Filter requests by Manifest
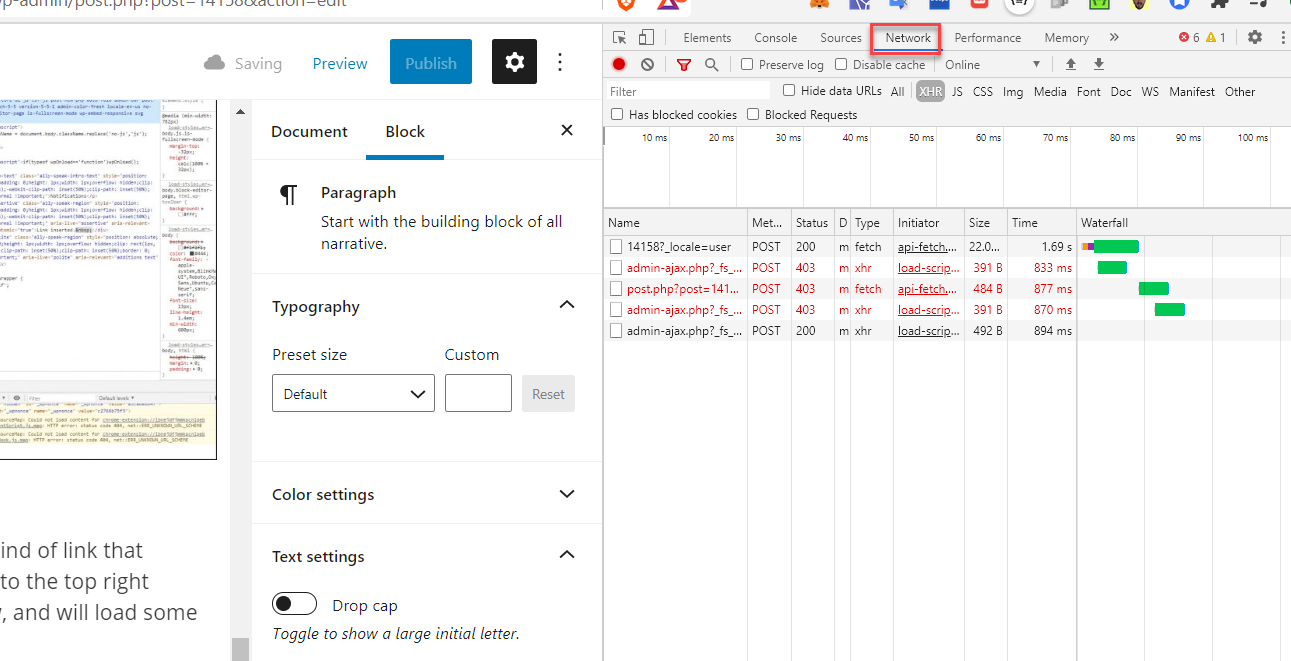Screen dimensions: 1291x661 (x=1192, y=91)
